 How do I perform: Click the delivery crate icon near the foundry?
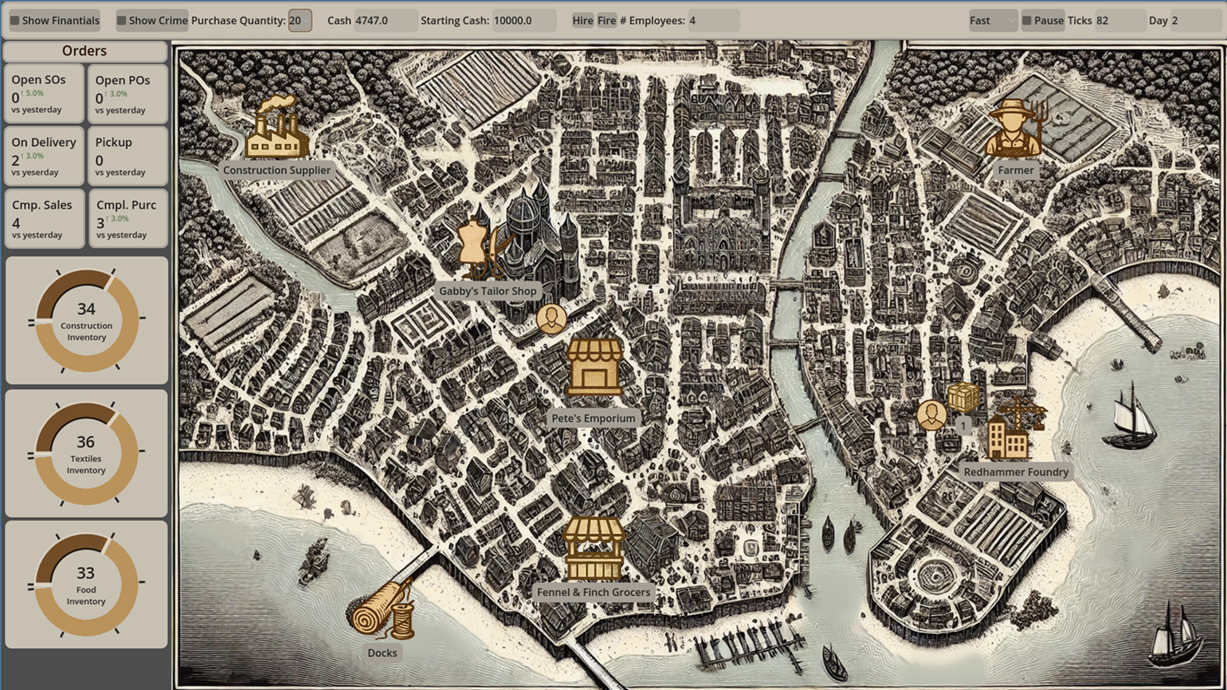[x=963, y=398]
